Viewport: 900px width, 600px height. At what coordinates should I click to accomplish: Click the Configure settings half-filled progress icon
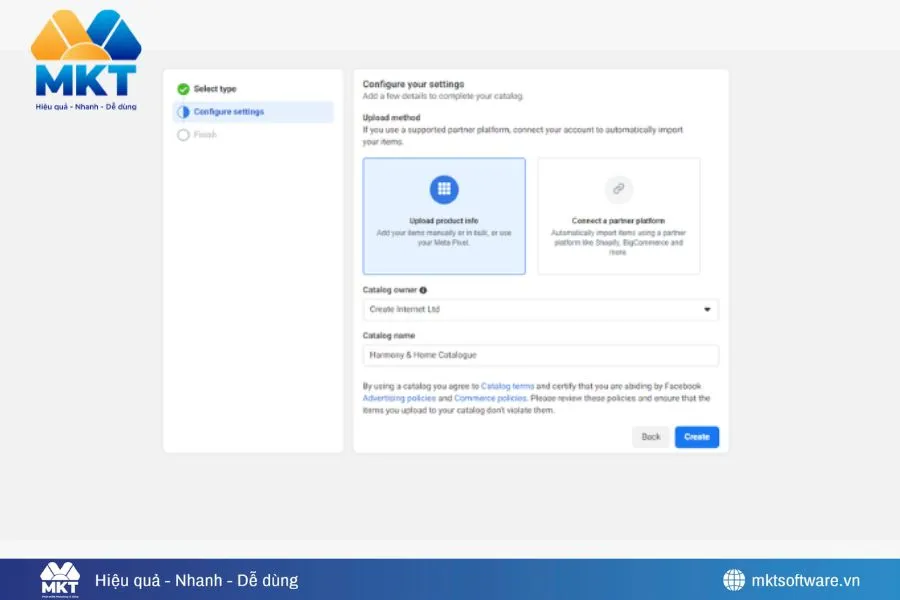181,112
